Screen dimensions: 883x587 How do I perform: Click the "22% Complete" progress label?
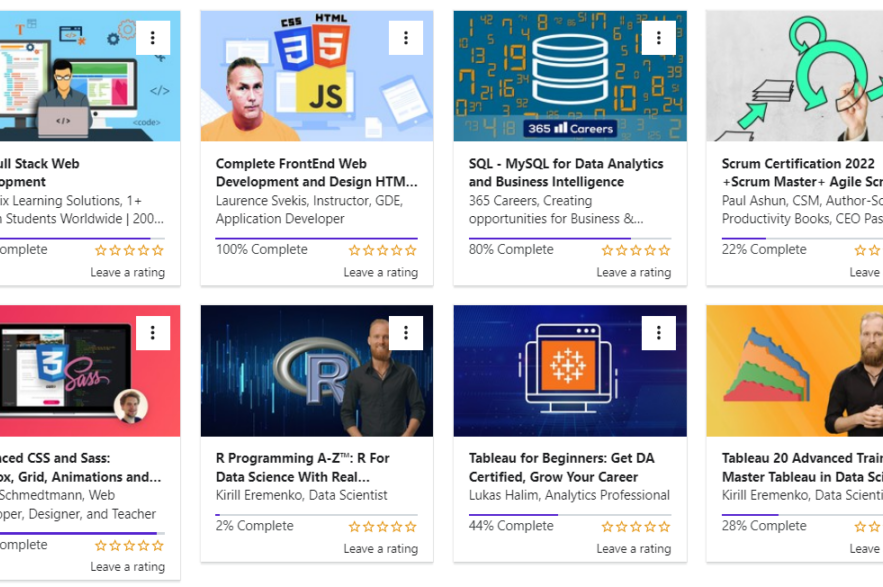(x=764, y=250)
